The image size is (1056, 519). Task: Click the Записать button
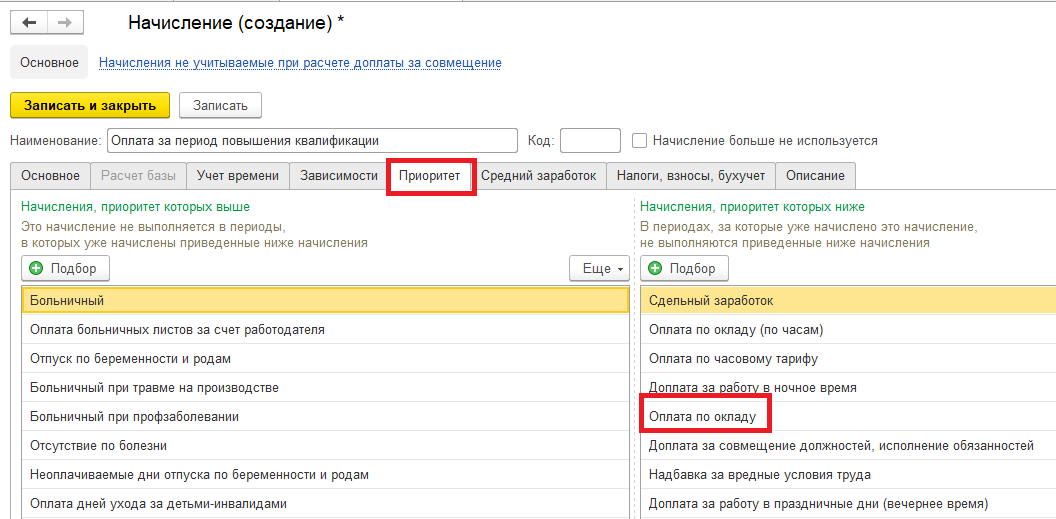coord(220,106)
